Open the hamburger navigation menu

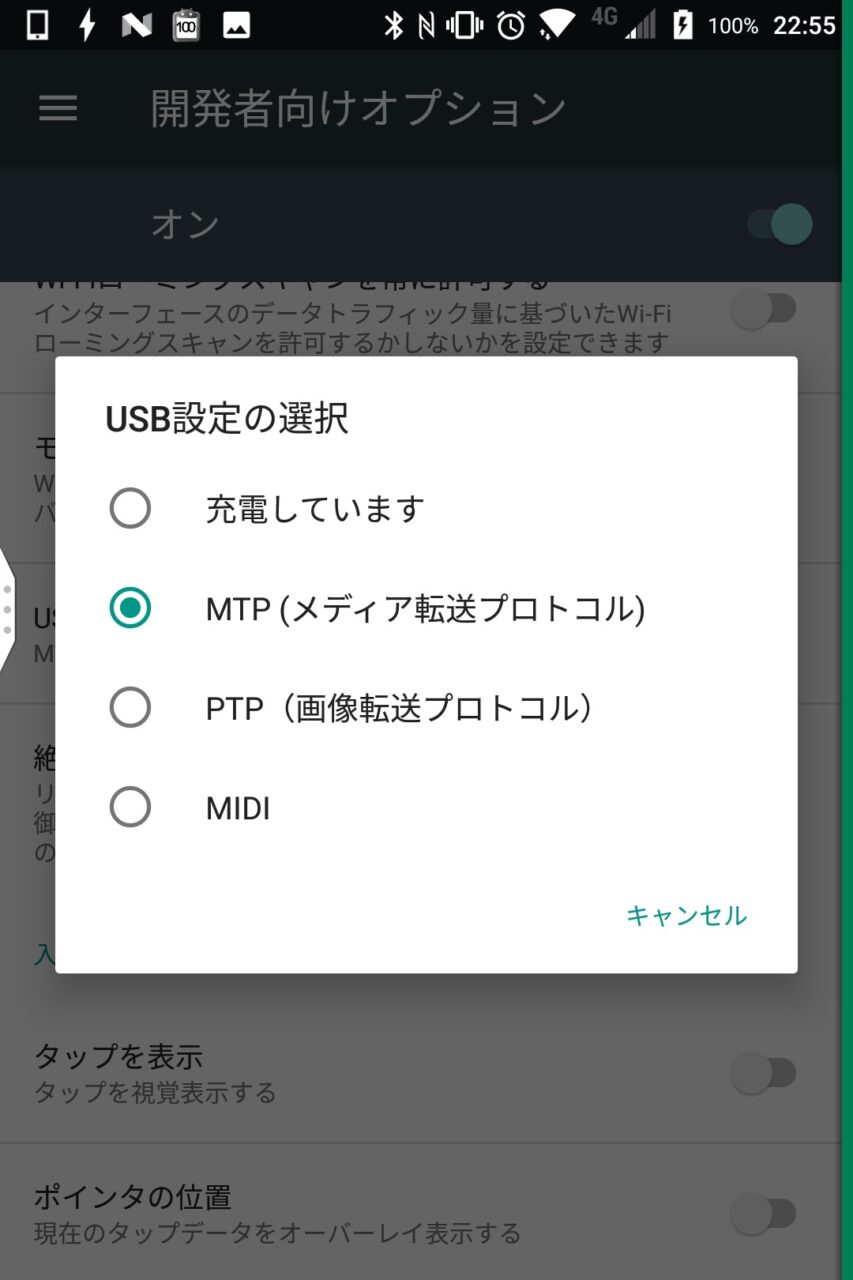point(58,108)
